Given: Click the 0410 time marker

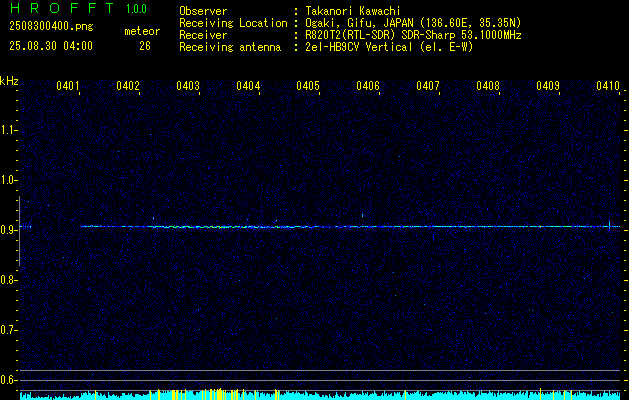Looking at the screenshot, I should (x=608, y=86).
